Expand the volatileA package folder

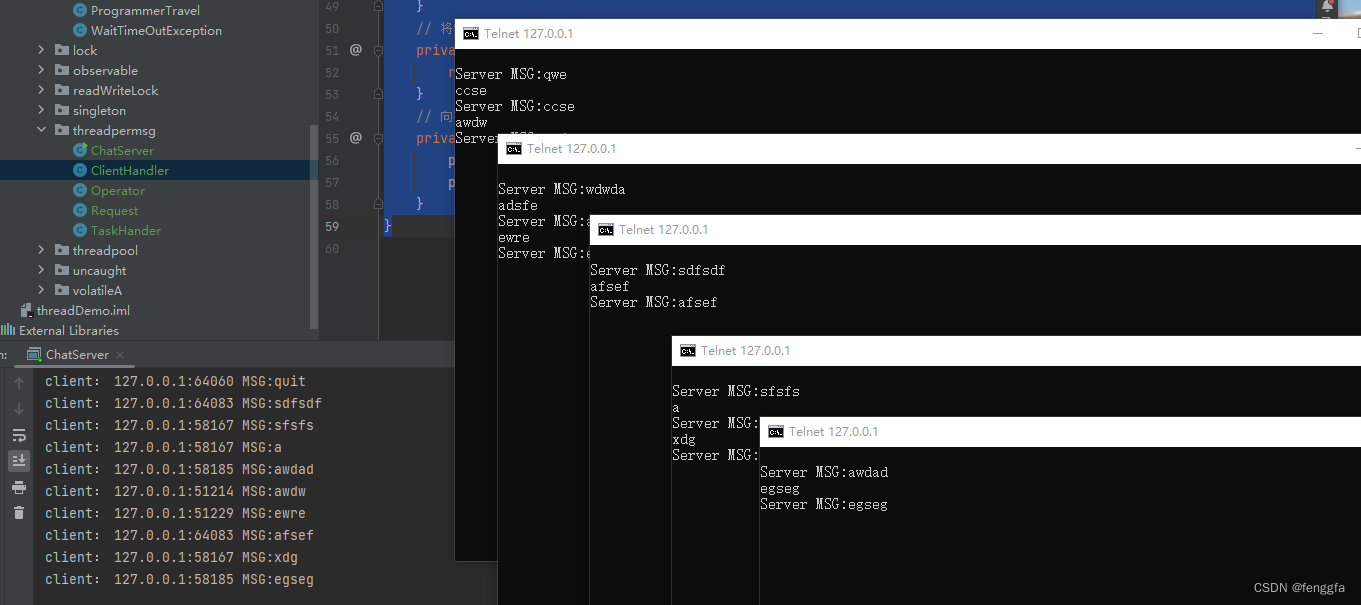(x=41, y=290)
